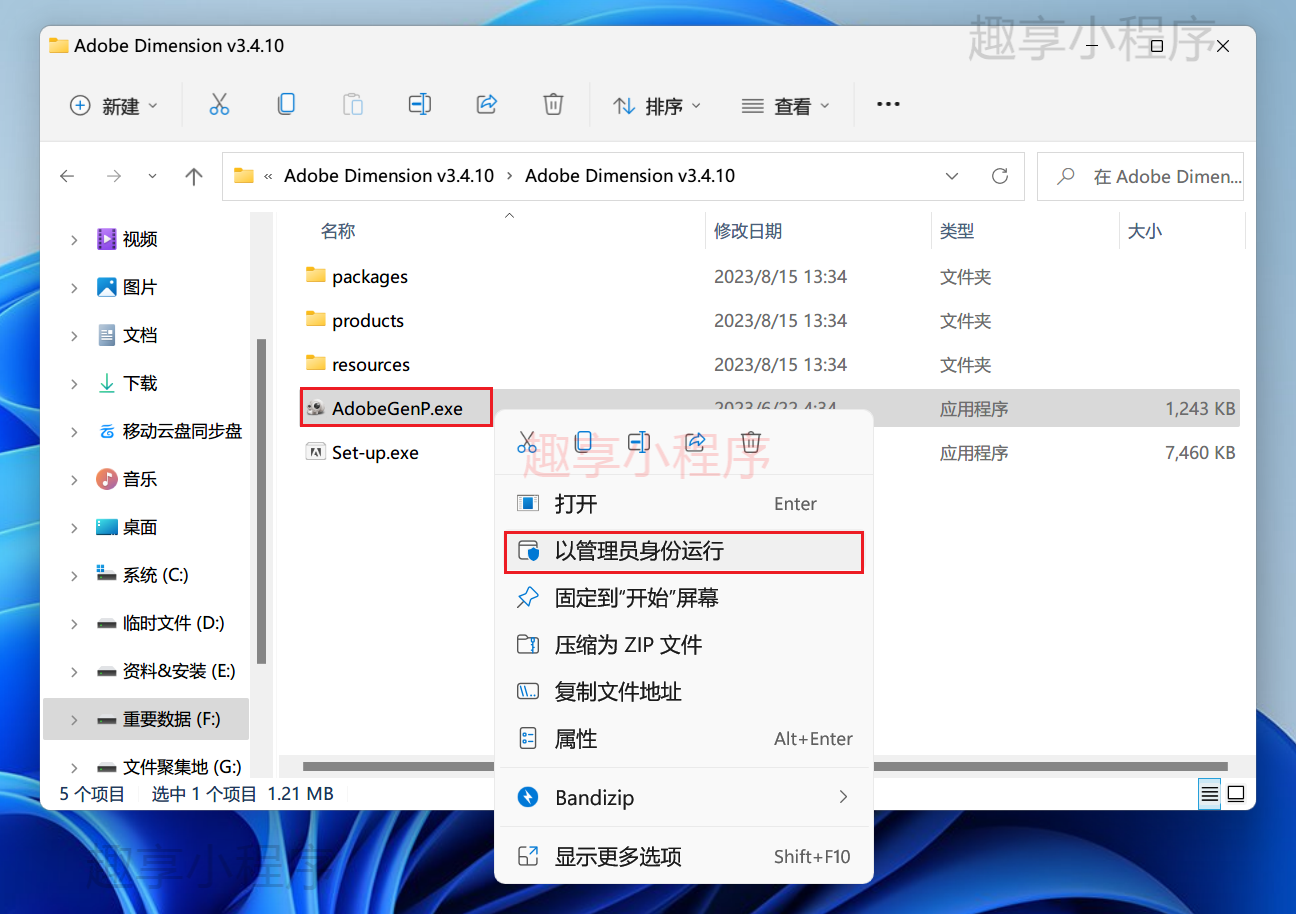Click the Delete trash icon in the toolbar
Image resolution: width=1296 pixels, height=914 pixels.
(x=553, y=104)
